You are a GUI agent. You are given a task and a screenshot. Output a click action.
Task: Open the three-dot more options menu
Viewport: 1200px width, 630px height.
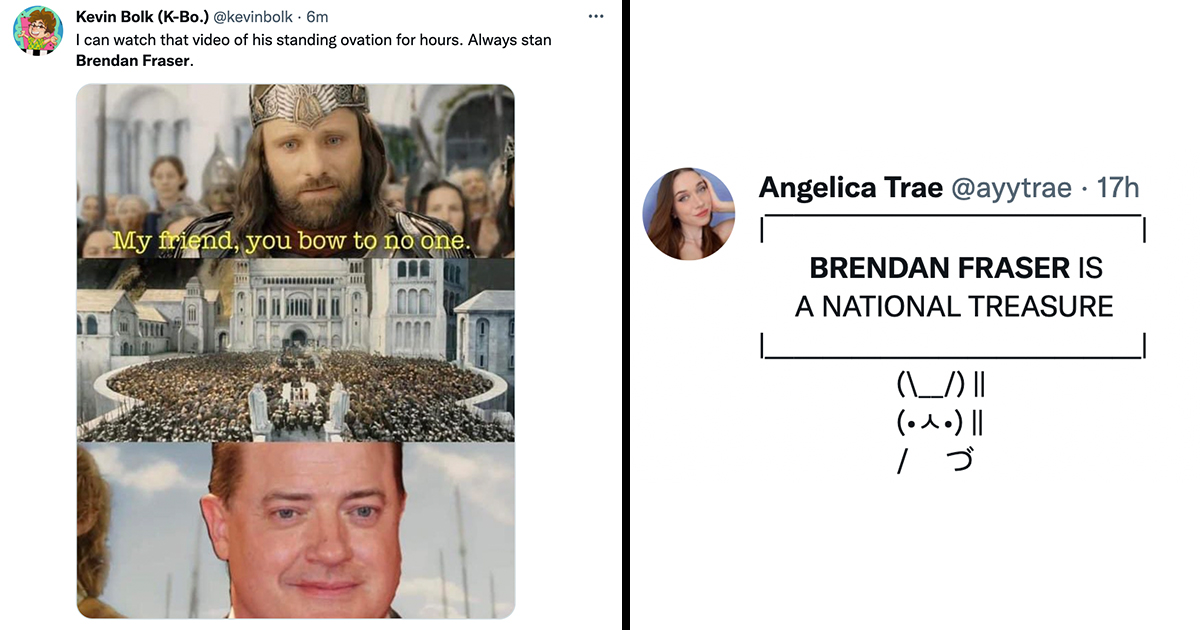tap(596, 17)
